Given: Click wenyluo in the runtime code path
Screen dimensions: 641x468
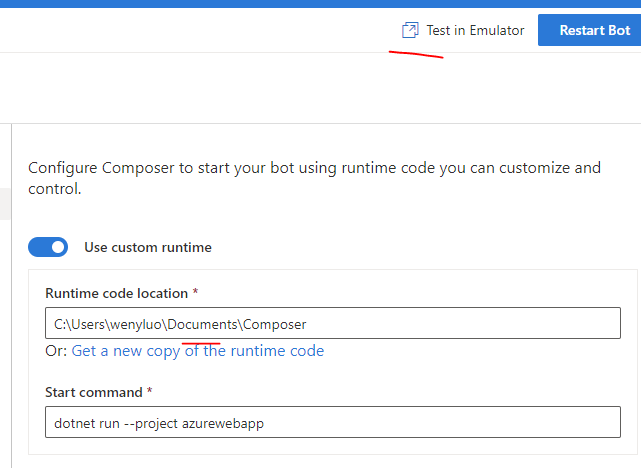Looking at the screenshot, I should (x=139, y=324).
